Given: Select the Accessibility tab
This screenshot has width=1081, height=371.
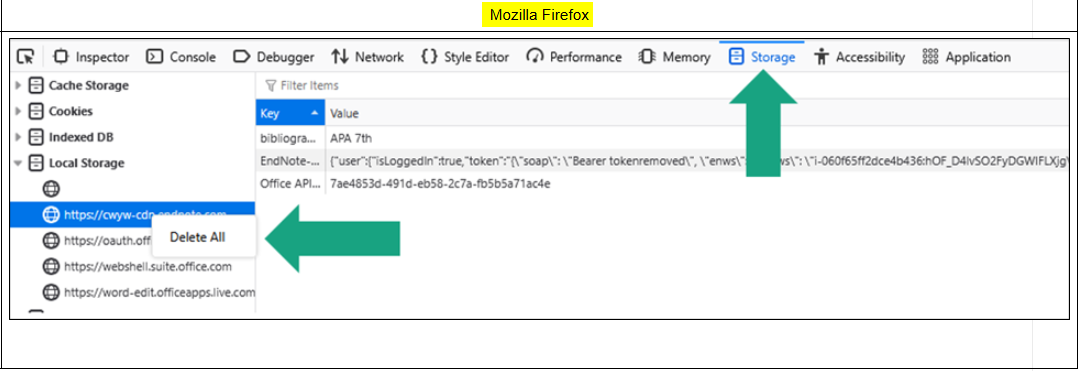Looking at the screenshot, I should tap(859, 57).
